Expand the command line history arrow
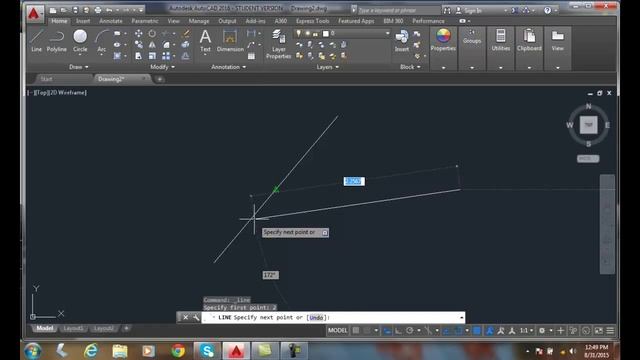Screen dimensions: 640x360 point(461,318)
